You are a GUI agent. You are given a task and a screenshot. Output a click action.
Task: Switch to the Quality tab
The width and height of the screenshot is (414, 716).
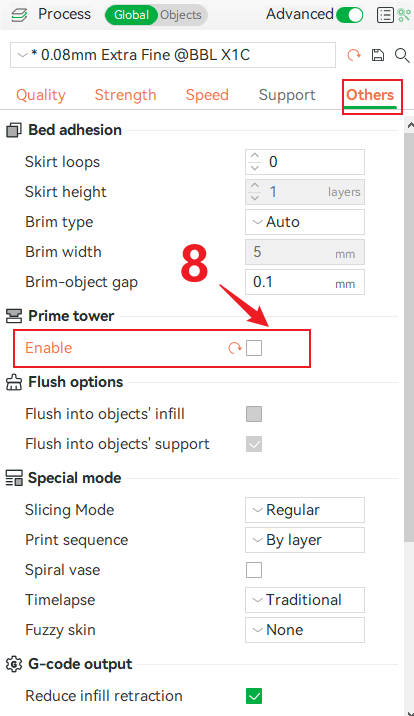click(x=41, y=95)
